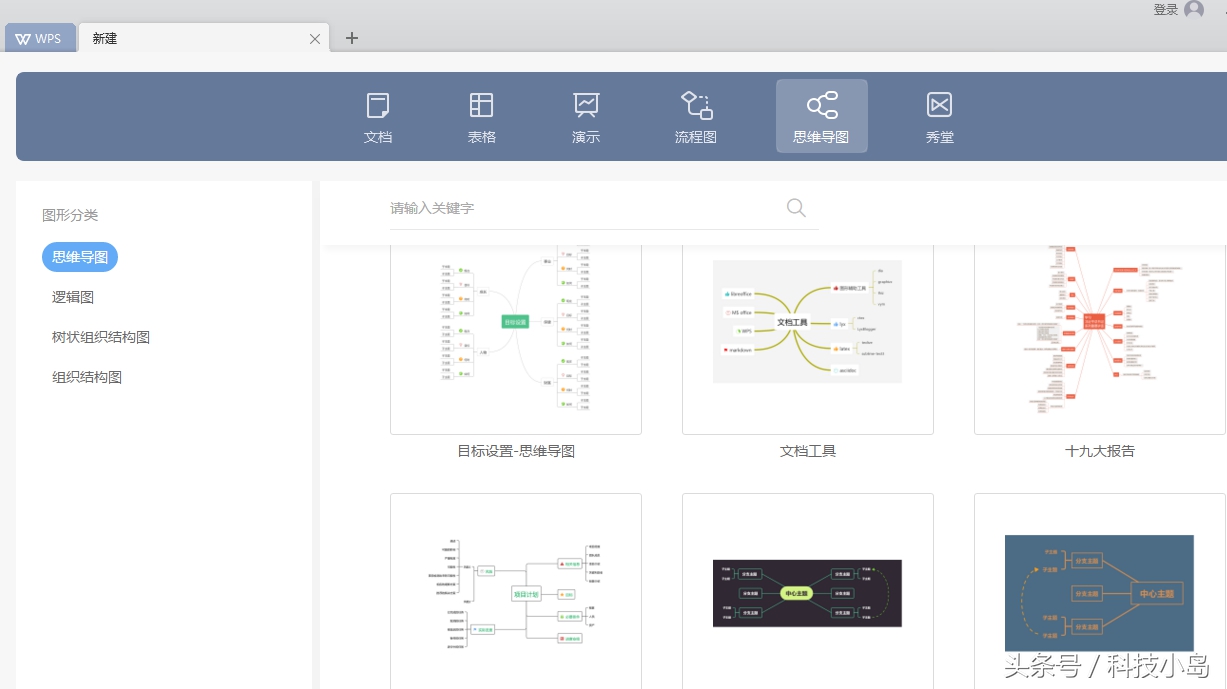Select the 树状组织结构图 category

(x=100, y=337)
